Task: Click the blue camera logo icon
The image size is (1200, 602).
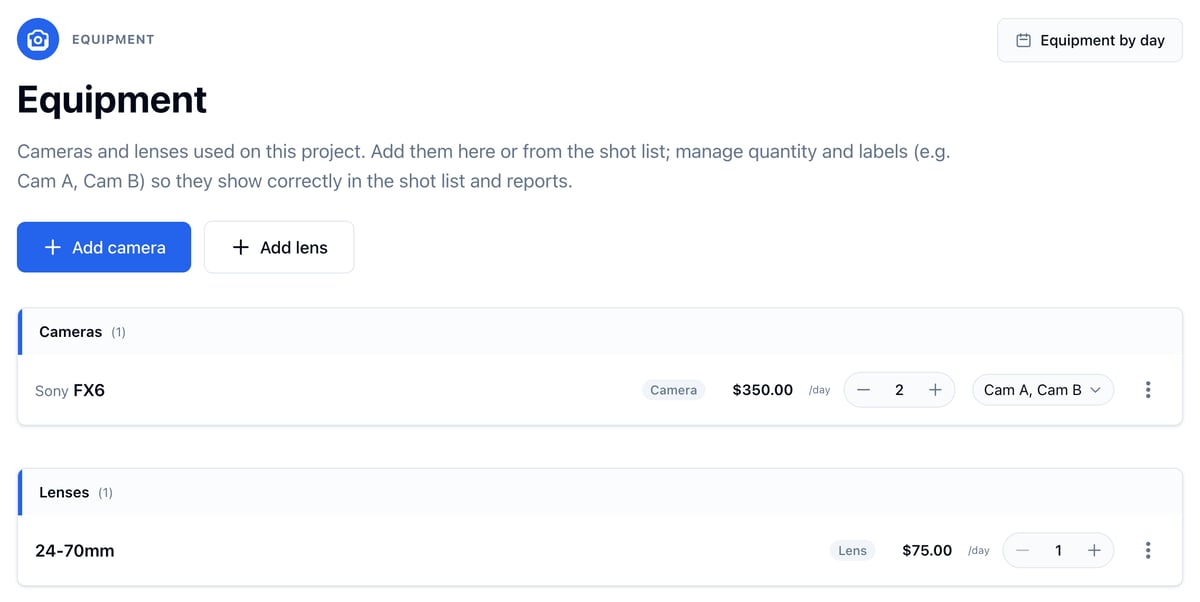Action: [x=38, y=40]
